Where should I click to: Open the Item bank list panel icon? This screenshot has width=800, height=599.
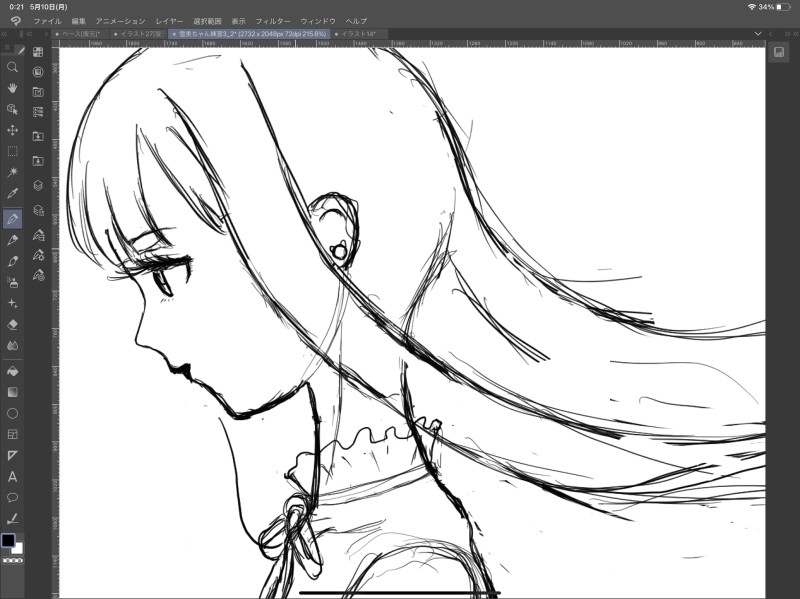[x=38, y=112]
